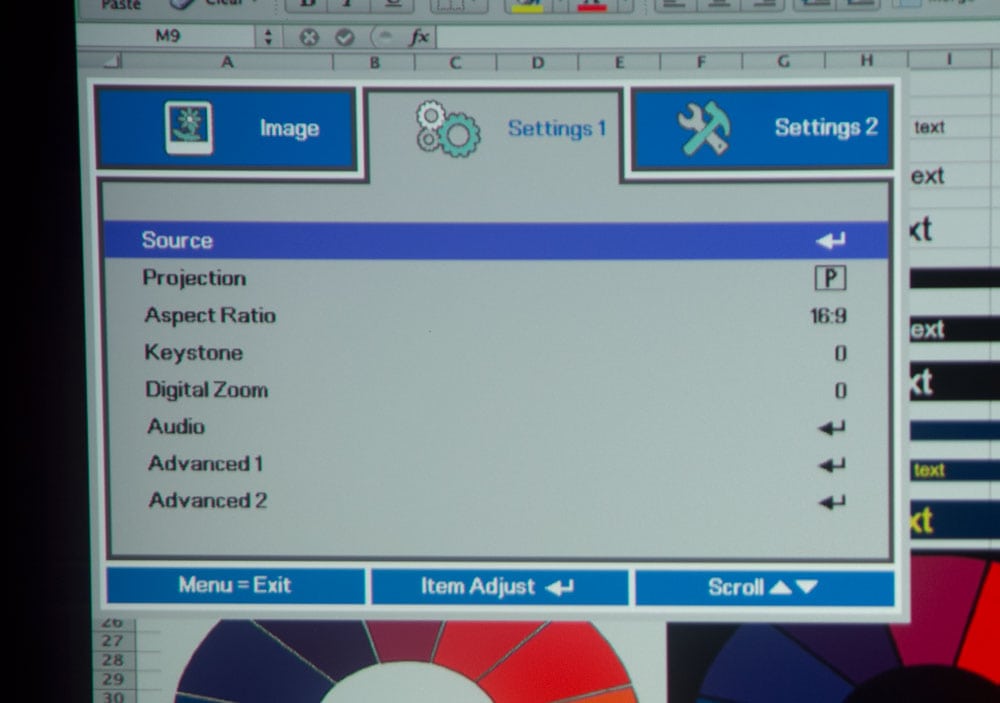The image size is (1000, 703).
Task: Click into the formula bar input field
Action: pos(717,36)
